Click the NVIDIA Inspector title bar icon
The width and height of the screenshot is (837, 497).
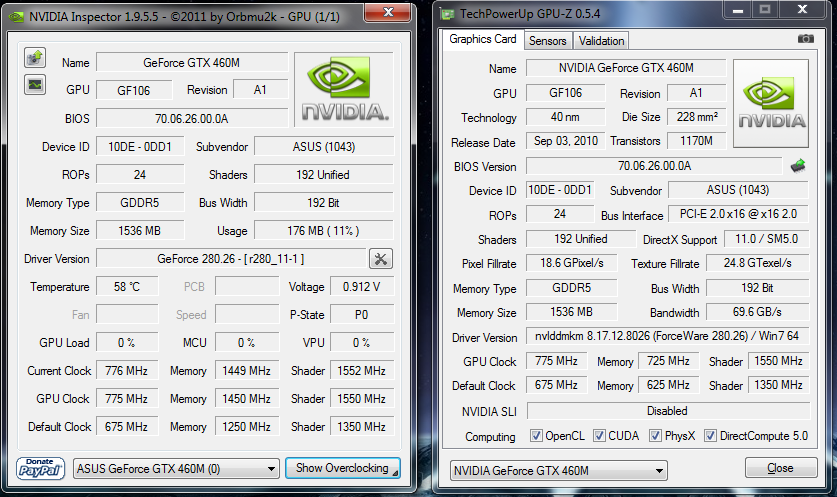coord(17,17)
